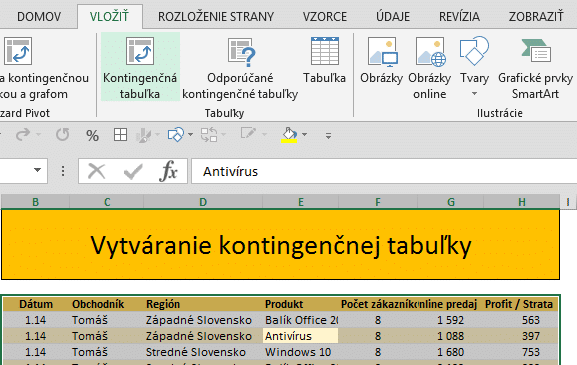Click the Obrázky insert icon
The image size is (577, 365).
pos(382,61)
